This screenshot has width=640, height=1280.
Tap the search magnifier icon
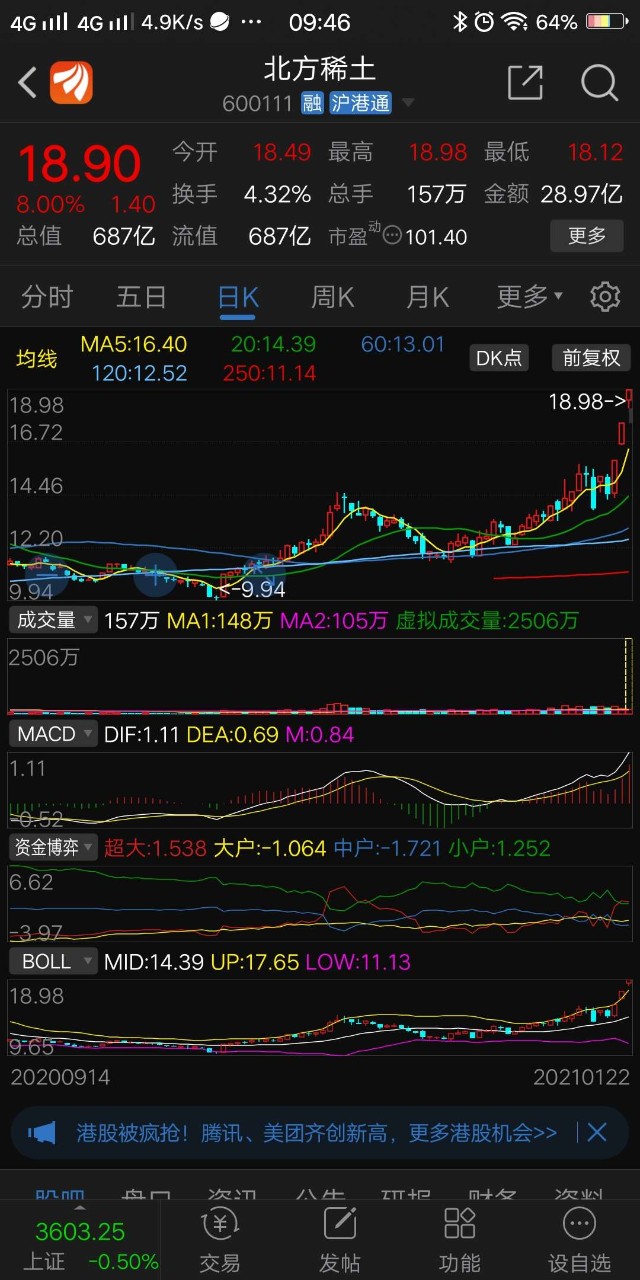point(599,83)
